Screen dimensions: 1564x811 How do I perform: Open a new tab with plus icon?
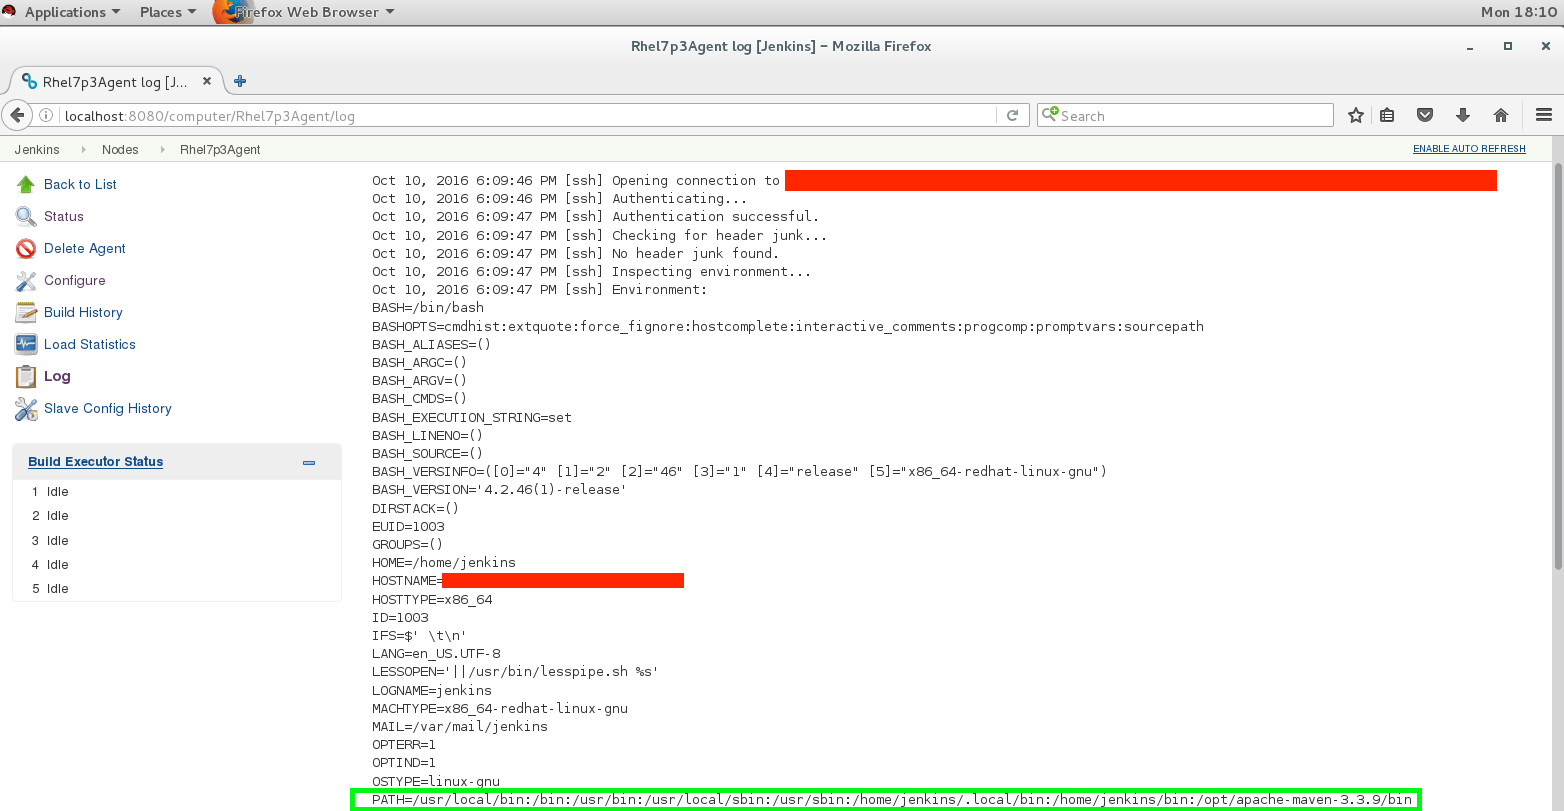pos(240,82)
